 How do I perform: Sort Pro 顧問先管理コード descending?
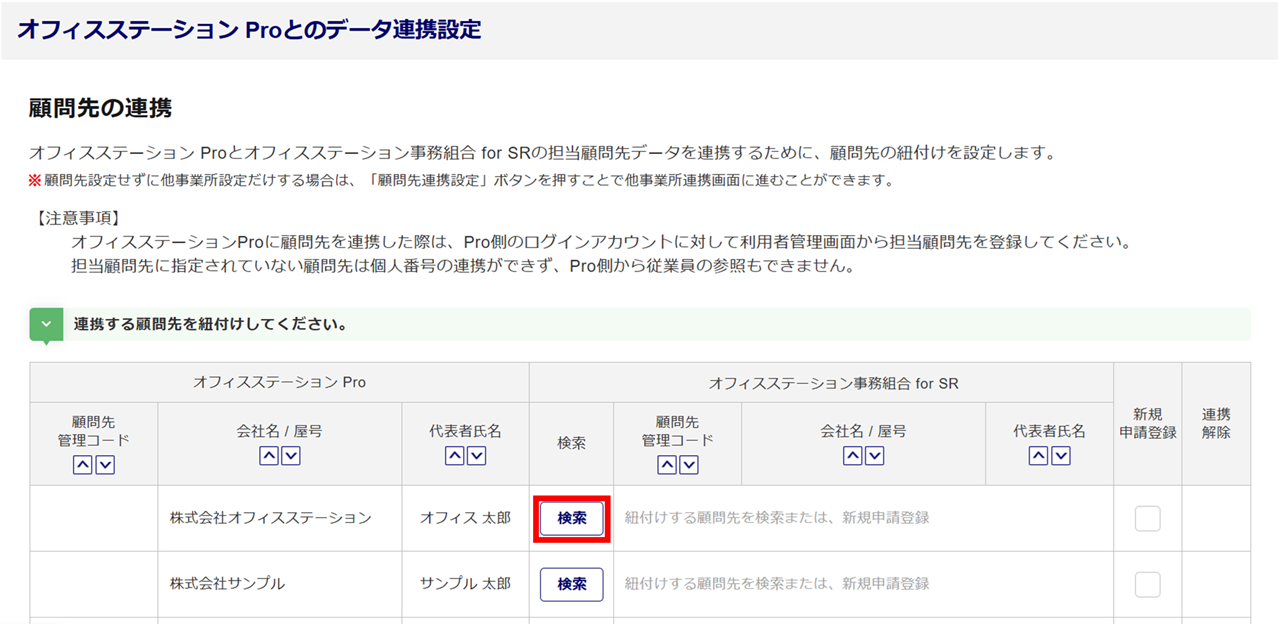pyautogui.click(x=105, y=465)
